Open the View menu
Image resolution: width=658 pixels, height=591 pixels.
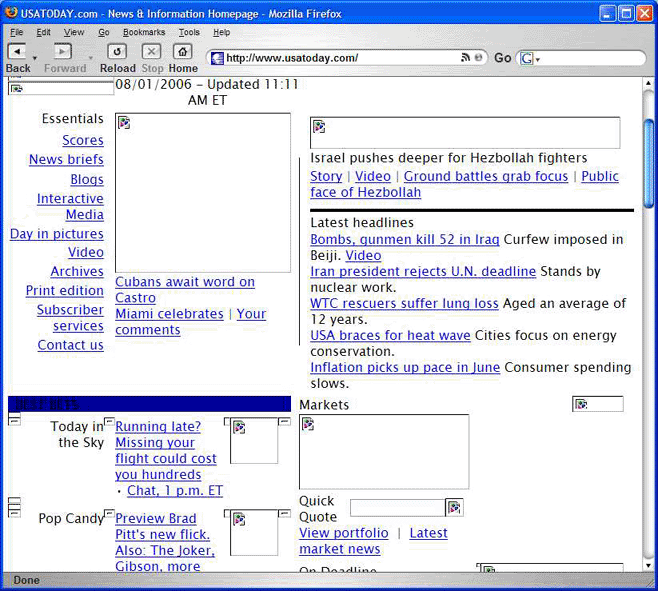74,32
